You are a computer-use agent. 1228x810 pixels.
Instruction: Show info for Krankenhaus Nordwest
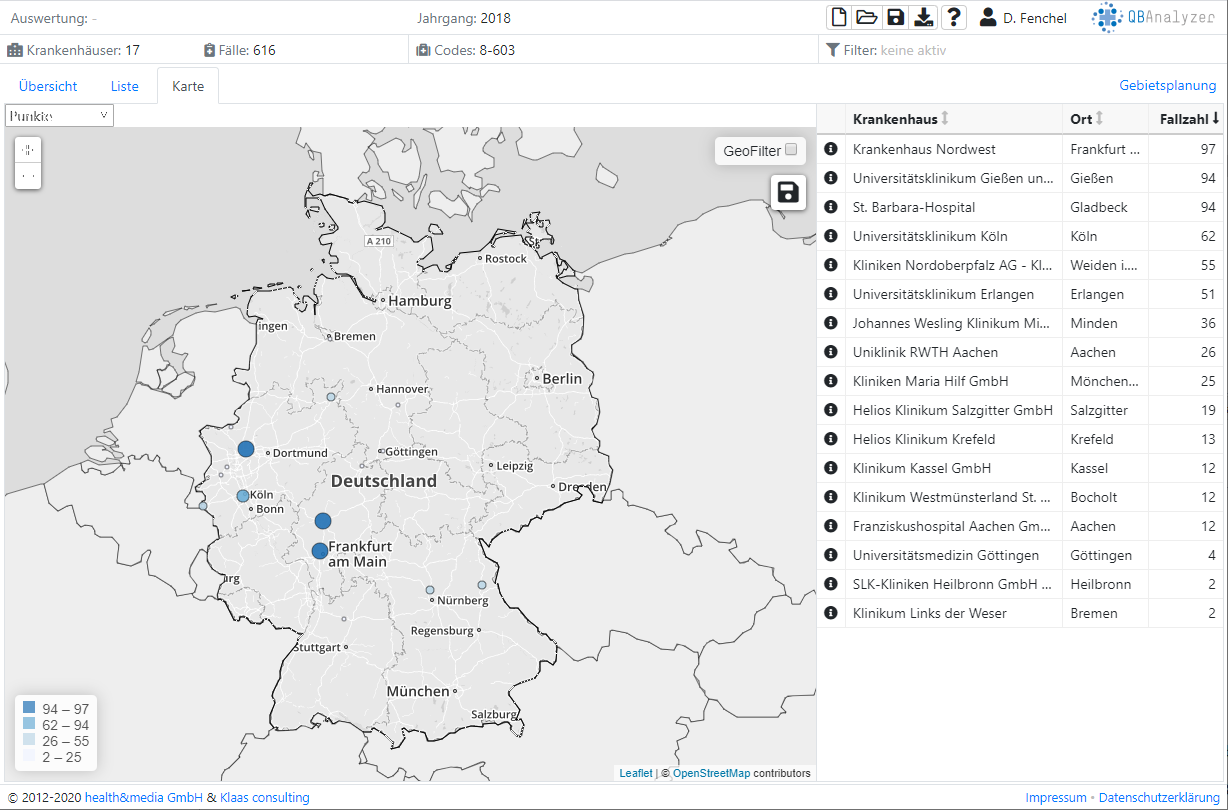pyautogui.click(x=830, y=149)
